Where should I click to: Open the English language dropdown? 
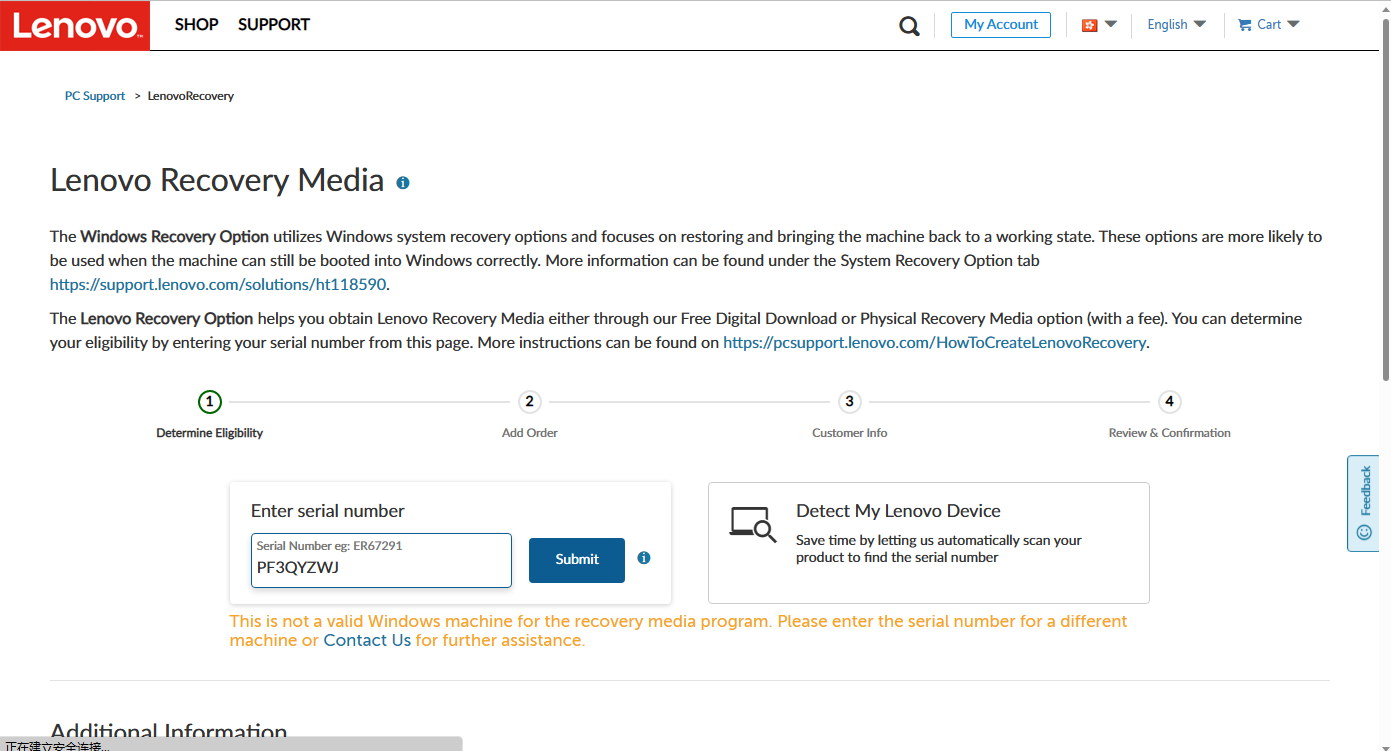pyautogui.click(x=1176, y=24)
